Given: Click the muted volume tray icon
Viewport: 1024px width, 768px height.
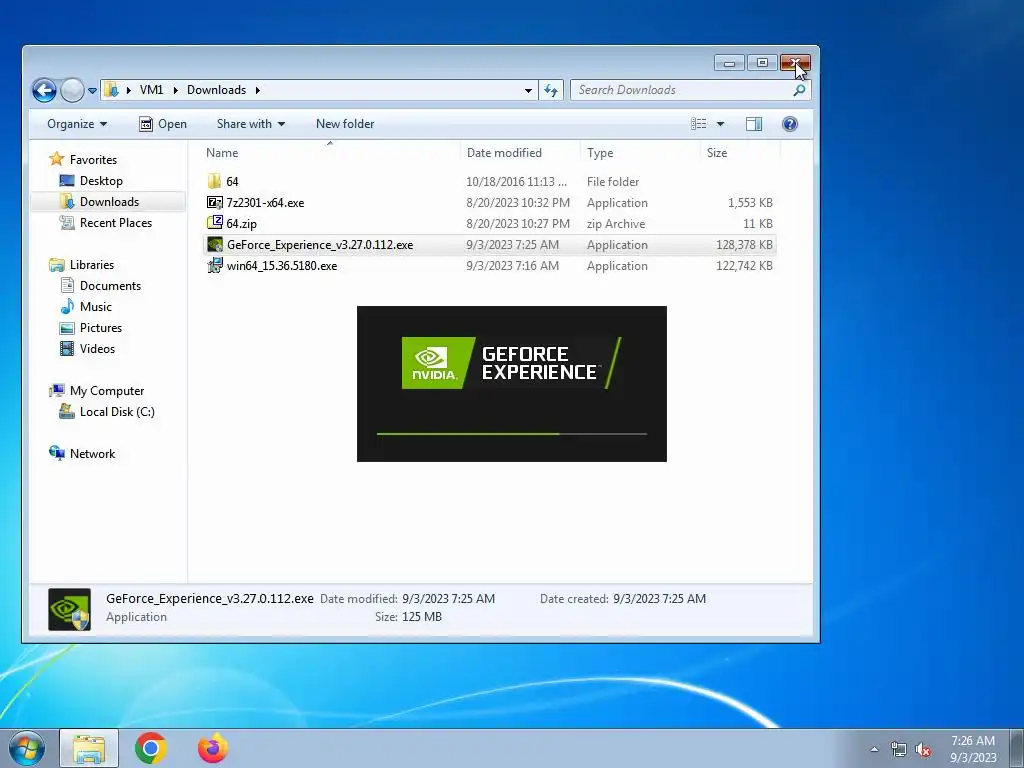Looking at the screenshot, I should pyautogui.click(x=923, y=750).
